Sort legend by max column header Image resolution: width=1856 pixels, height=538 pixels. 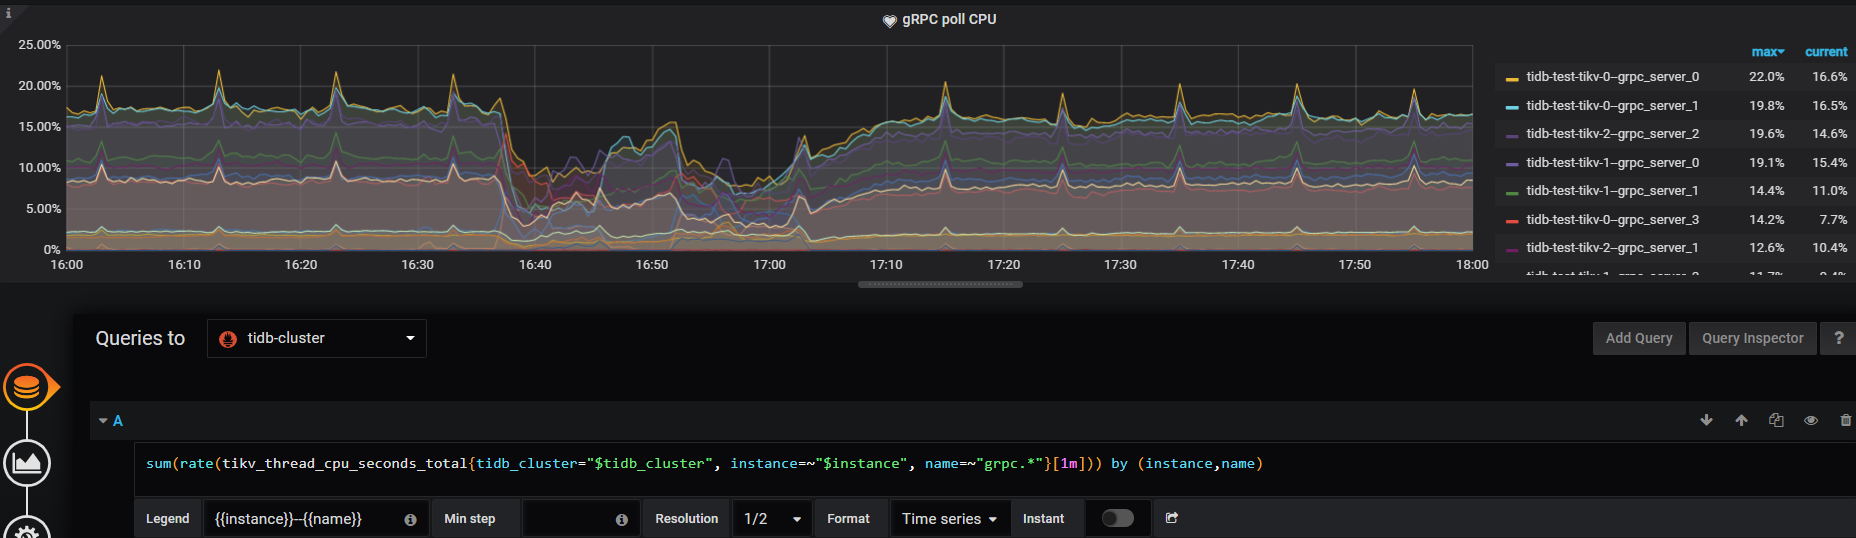(1767, 52)
